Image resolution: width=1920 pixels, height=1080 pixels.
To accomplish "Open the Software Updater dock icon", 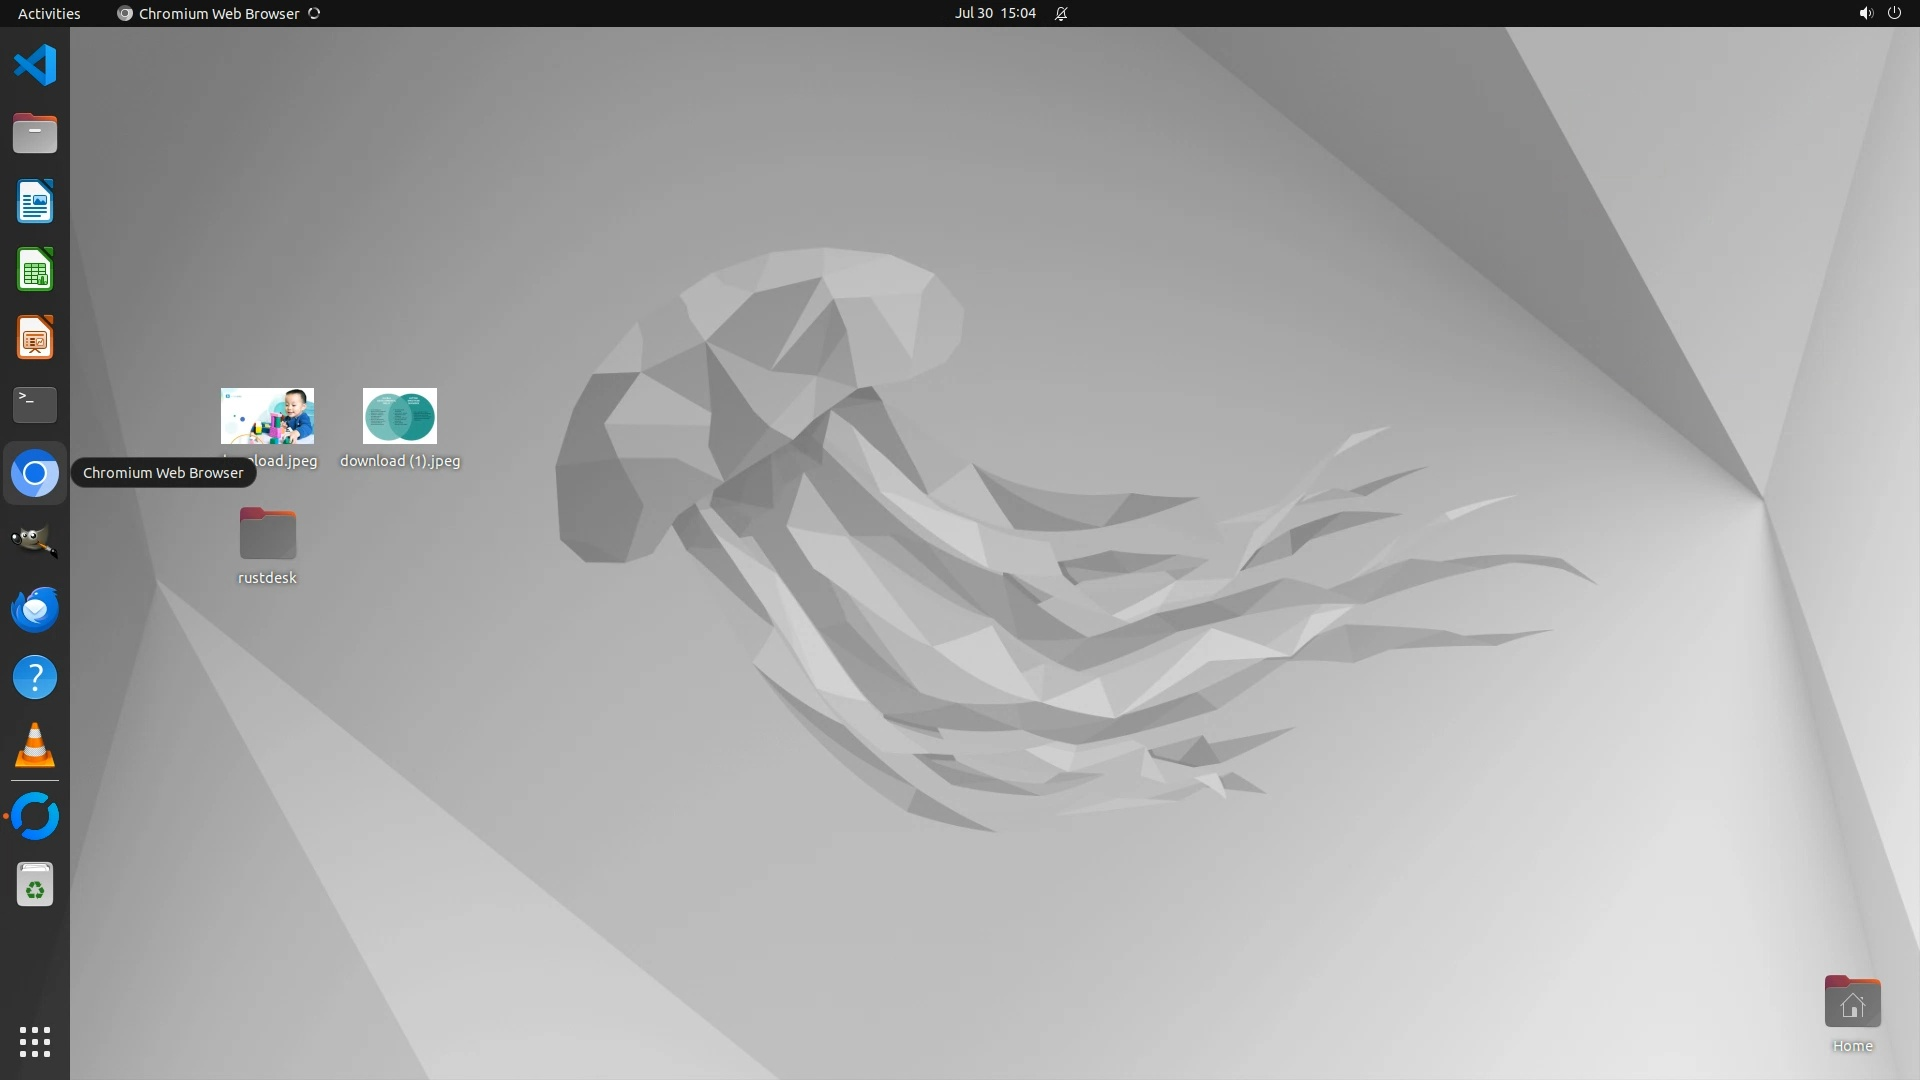I will pos(35,816).
